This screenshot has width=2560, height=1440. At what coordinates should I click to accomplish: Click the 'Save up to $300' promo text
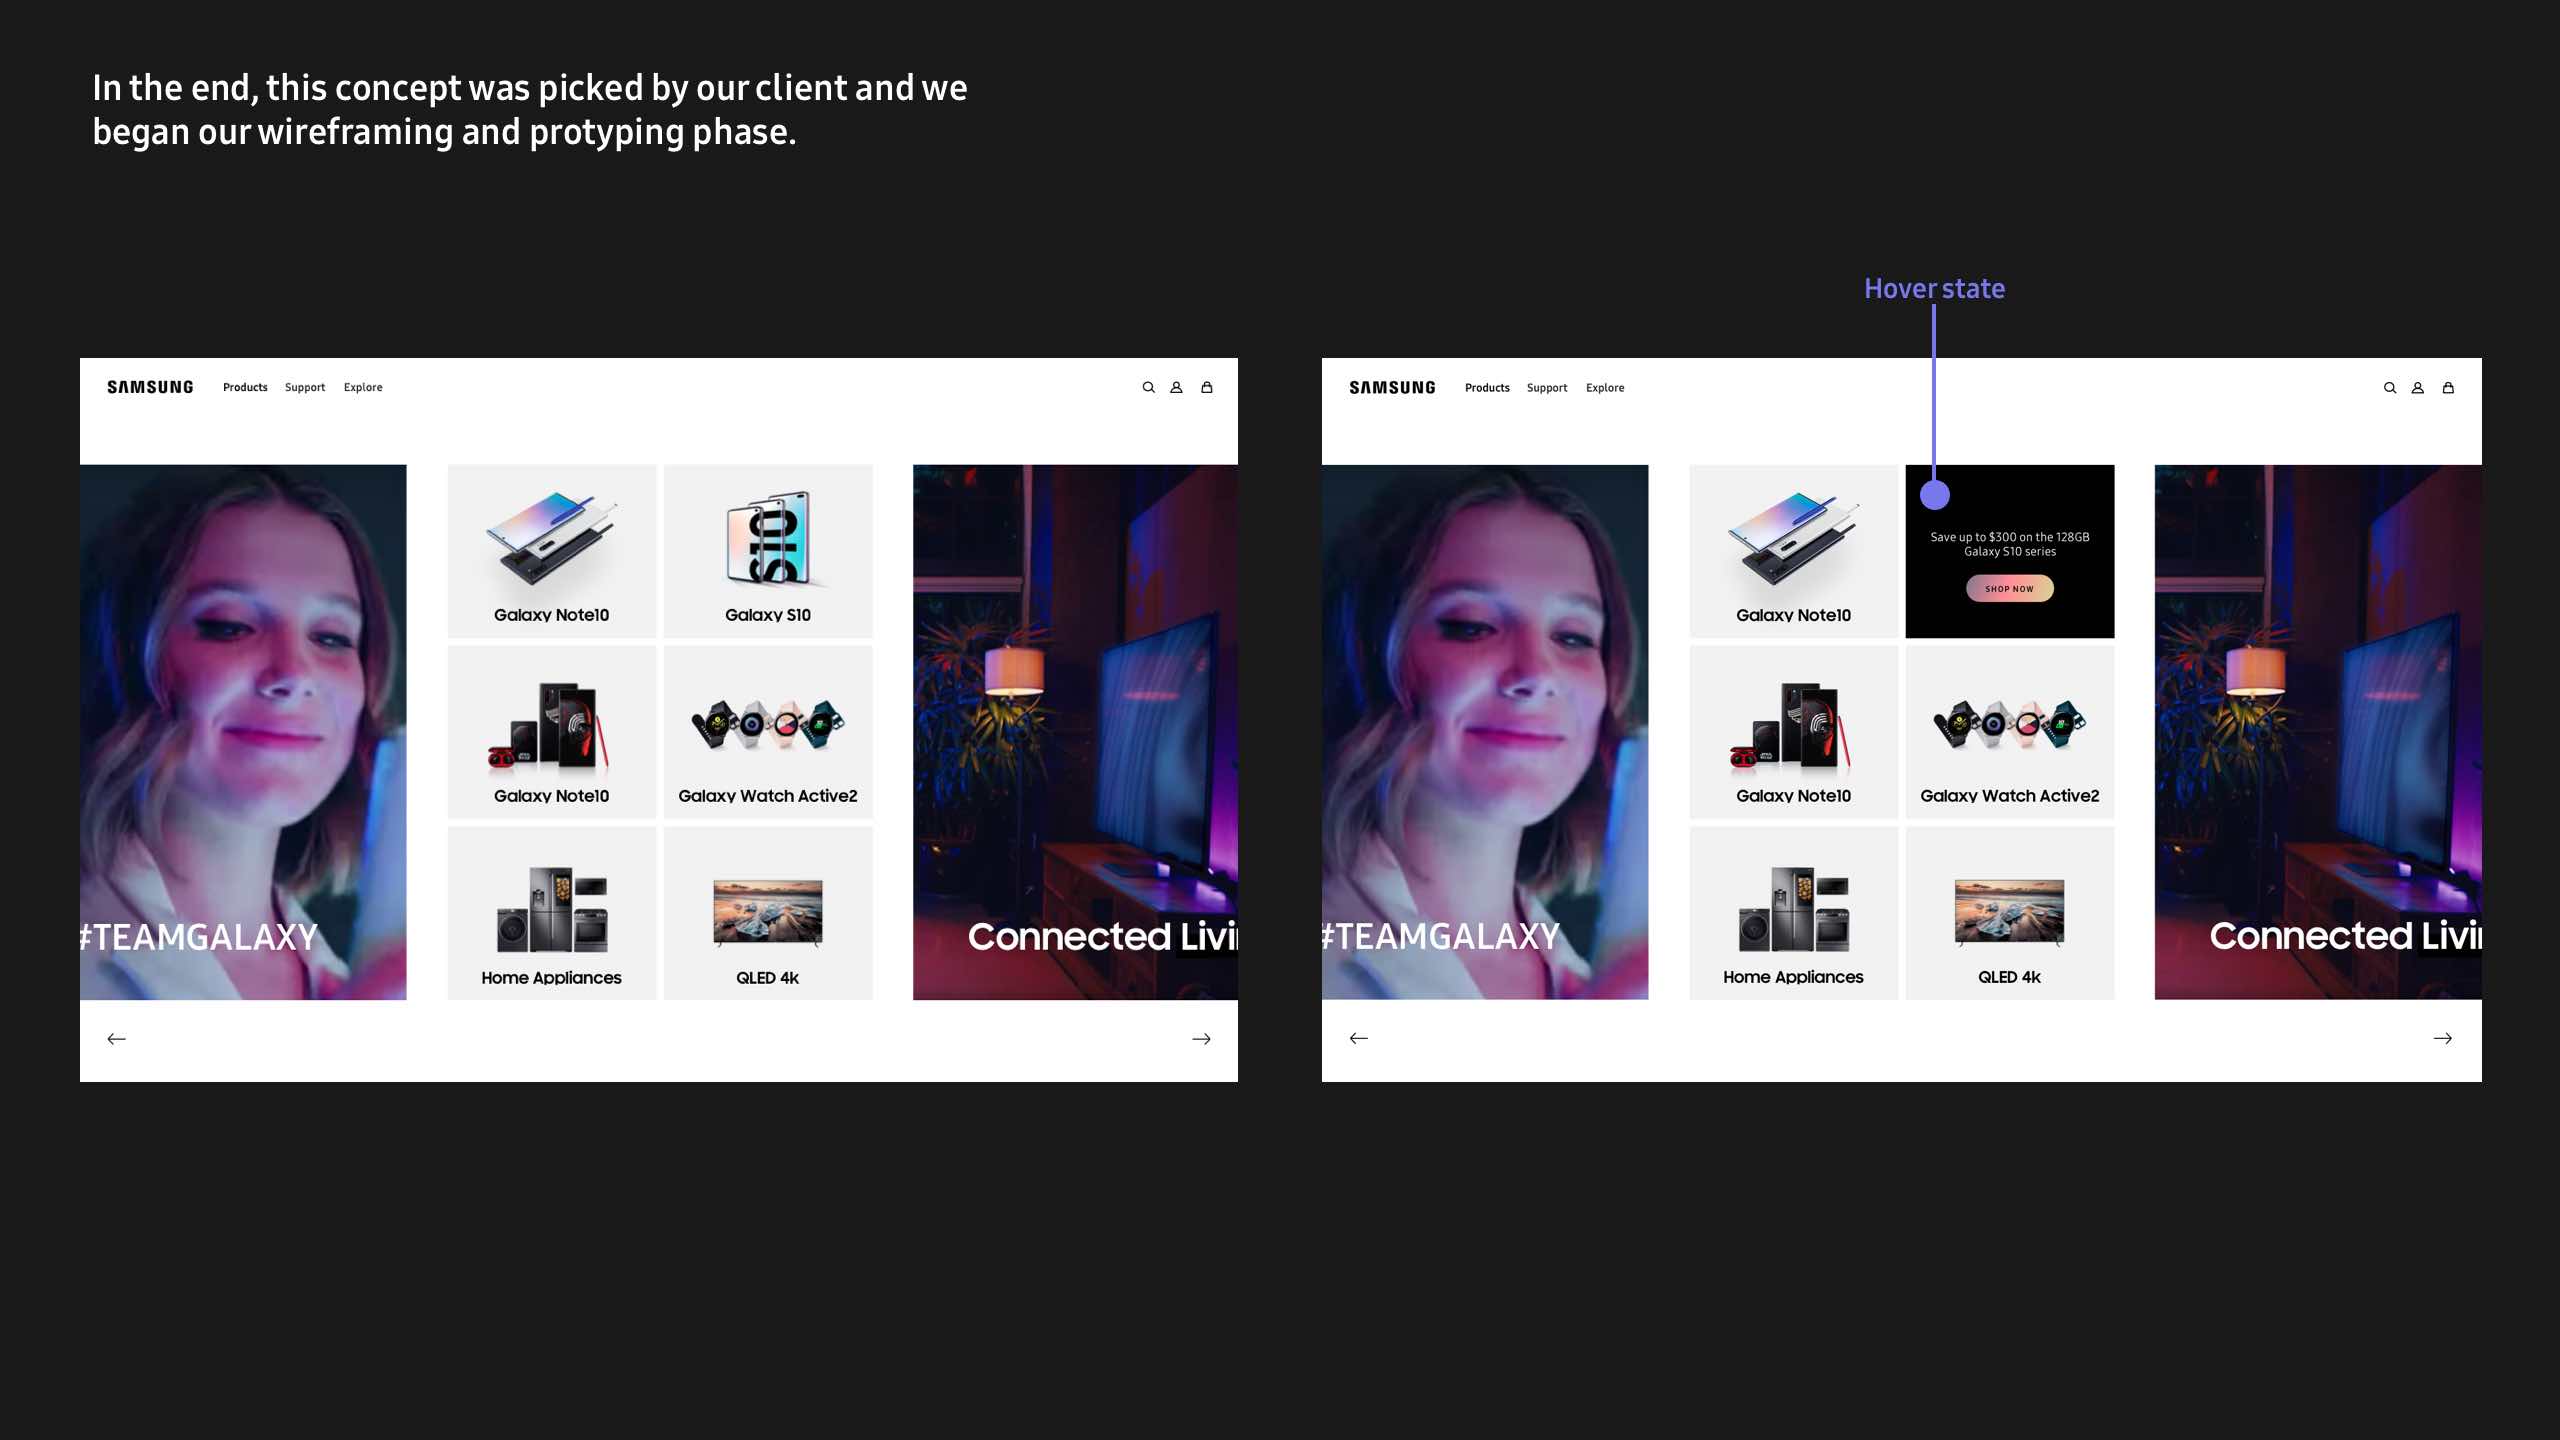pos(2010,544)
